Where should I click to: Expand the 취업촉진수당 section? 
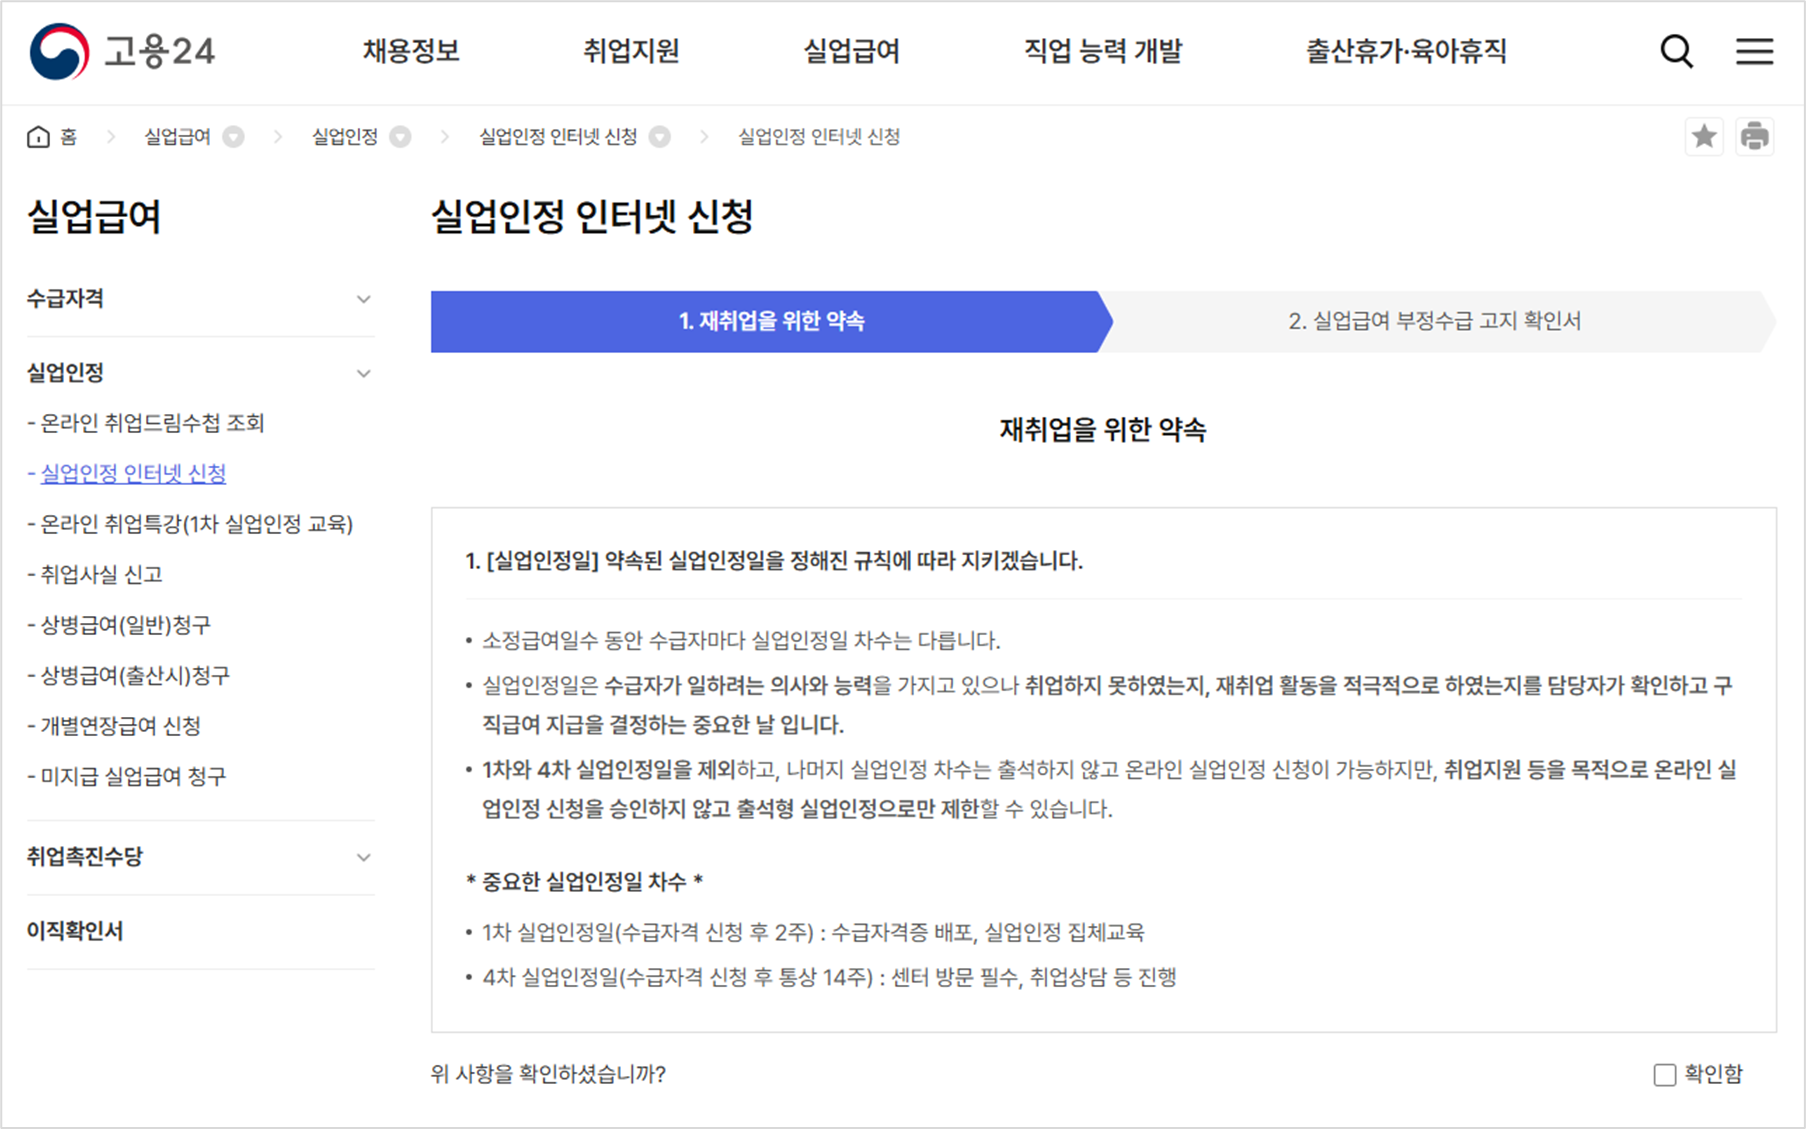tap(362, 857)
